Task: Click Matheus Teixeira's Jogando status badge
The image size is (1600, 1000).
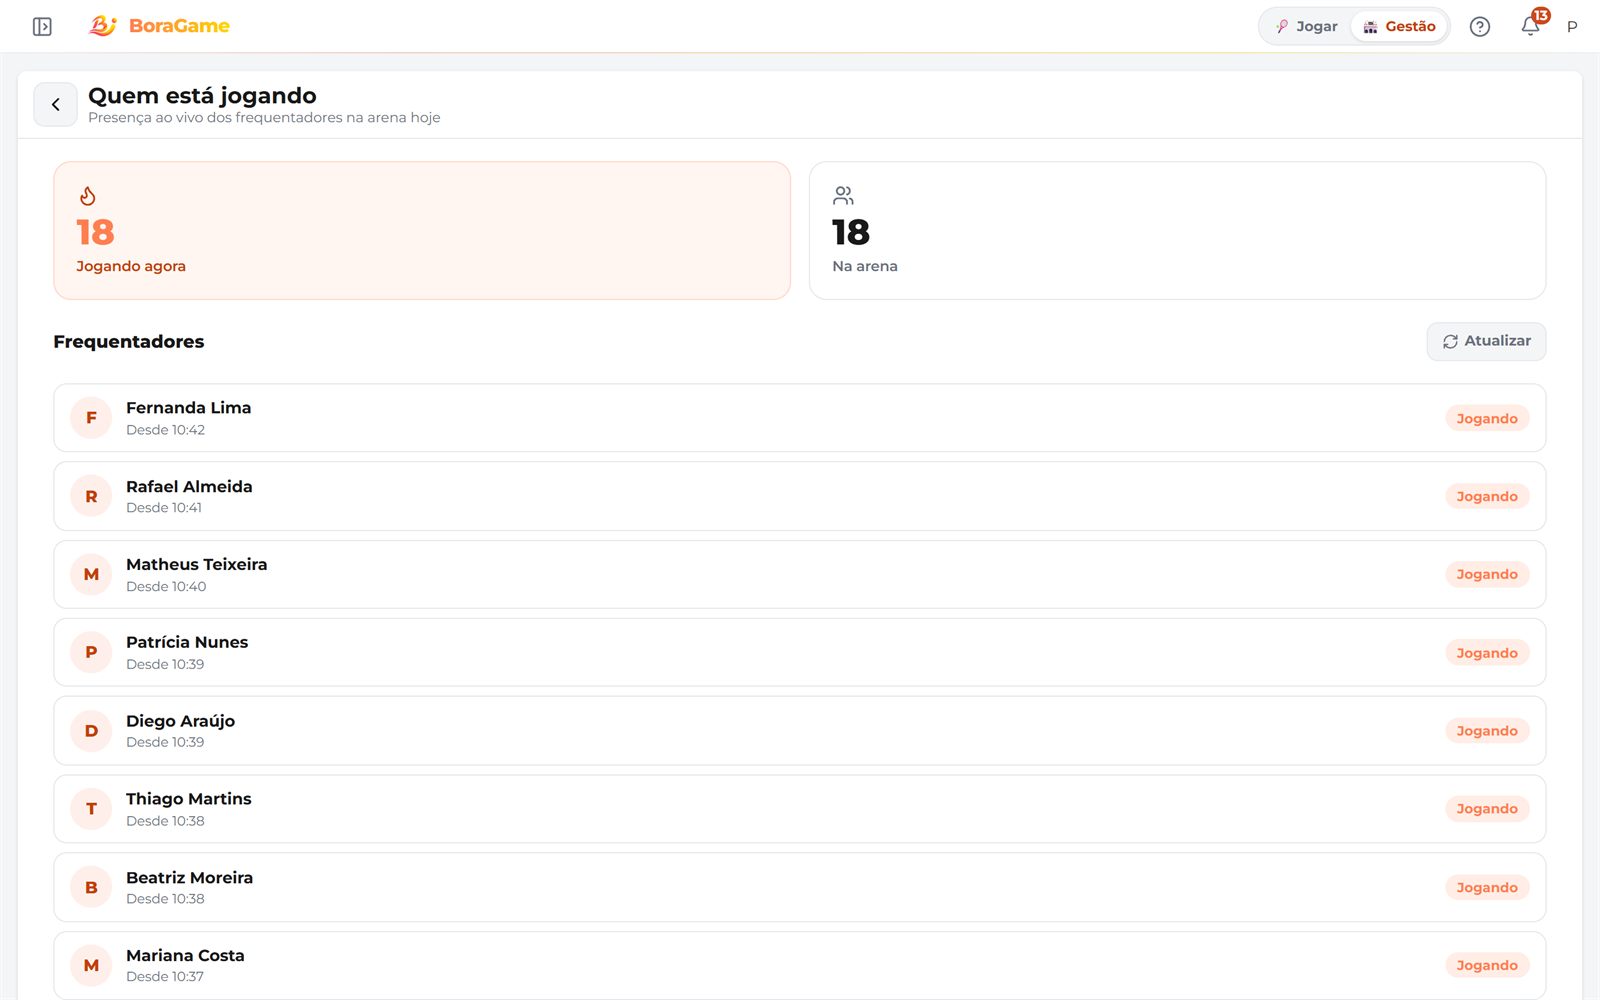Action: coord(1487,575)
